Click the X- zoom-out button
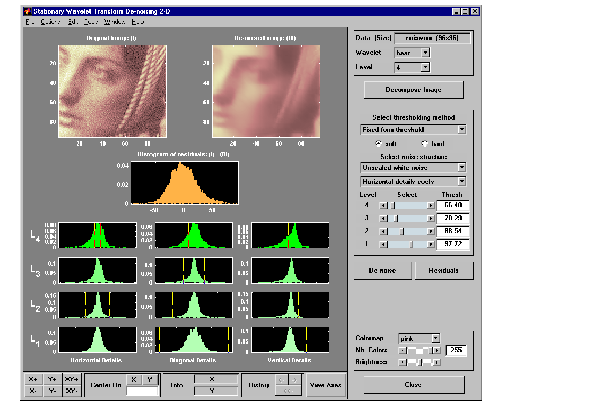The height and width of the screenshot is (416, 600). 32,389
